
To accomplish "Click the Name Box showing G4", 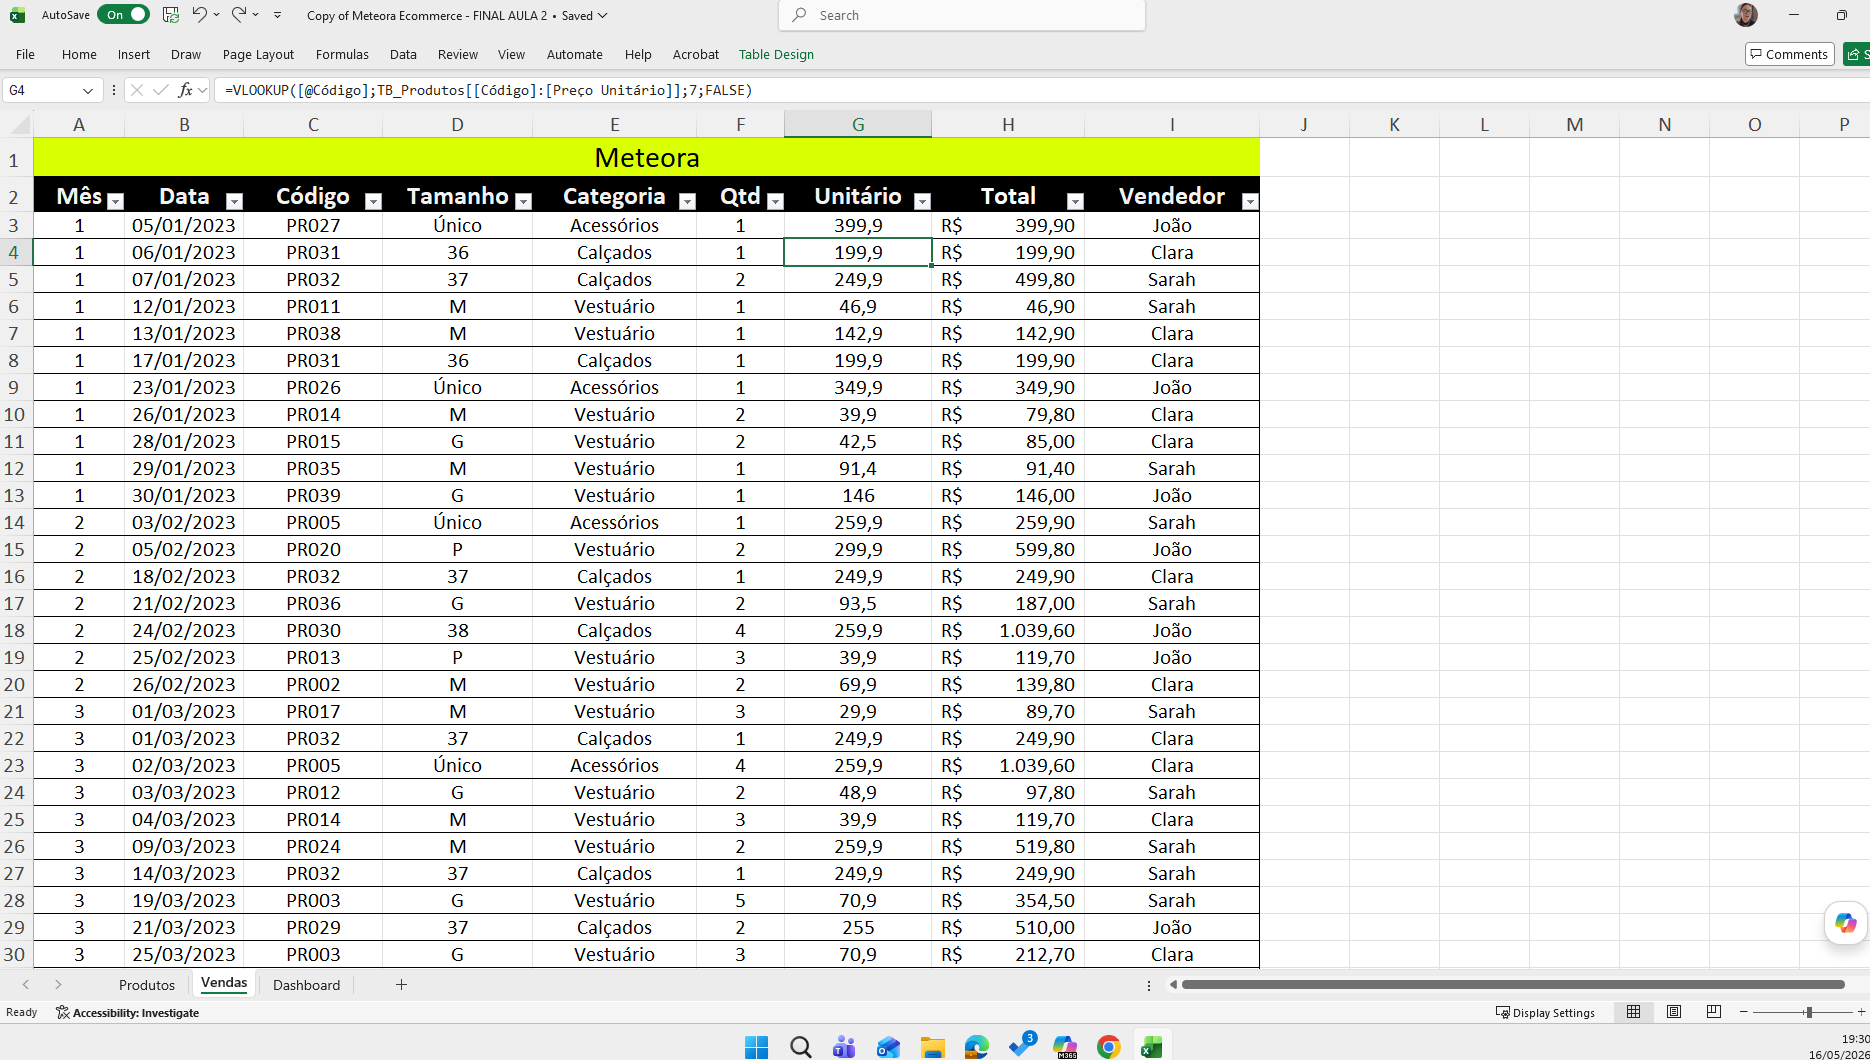I will pyautogui.click(x=40, y=90).
